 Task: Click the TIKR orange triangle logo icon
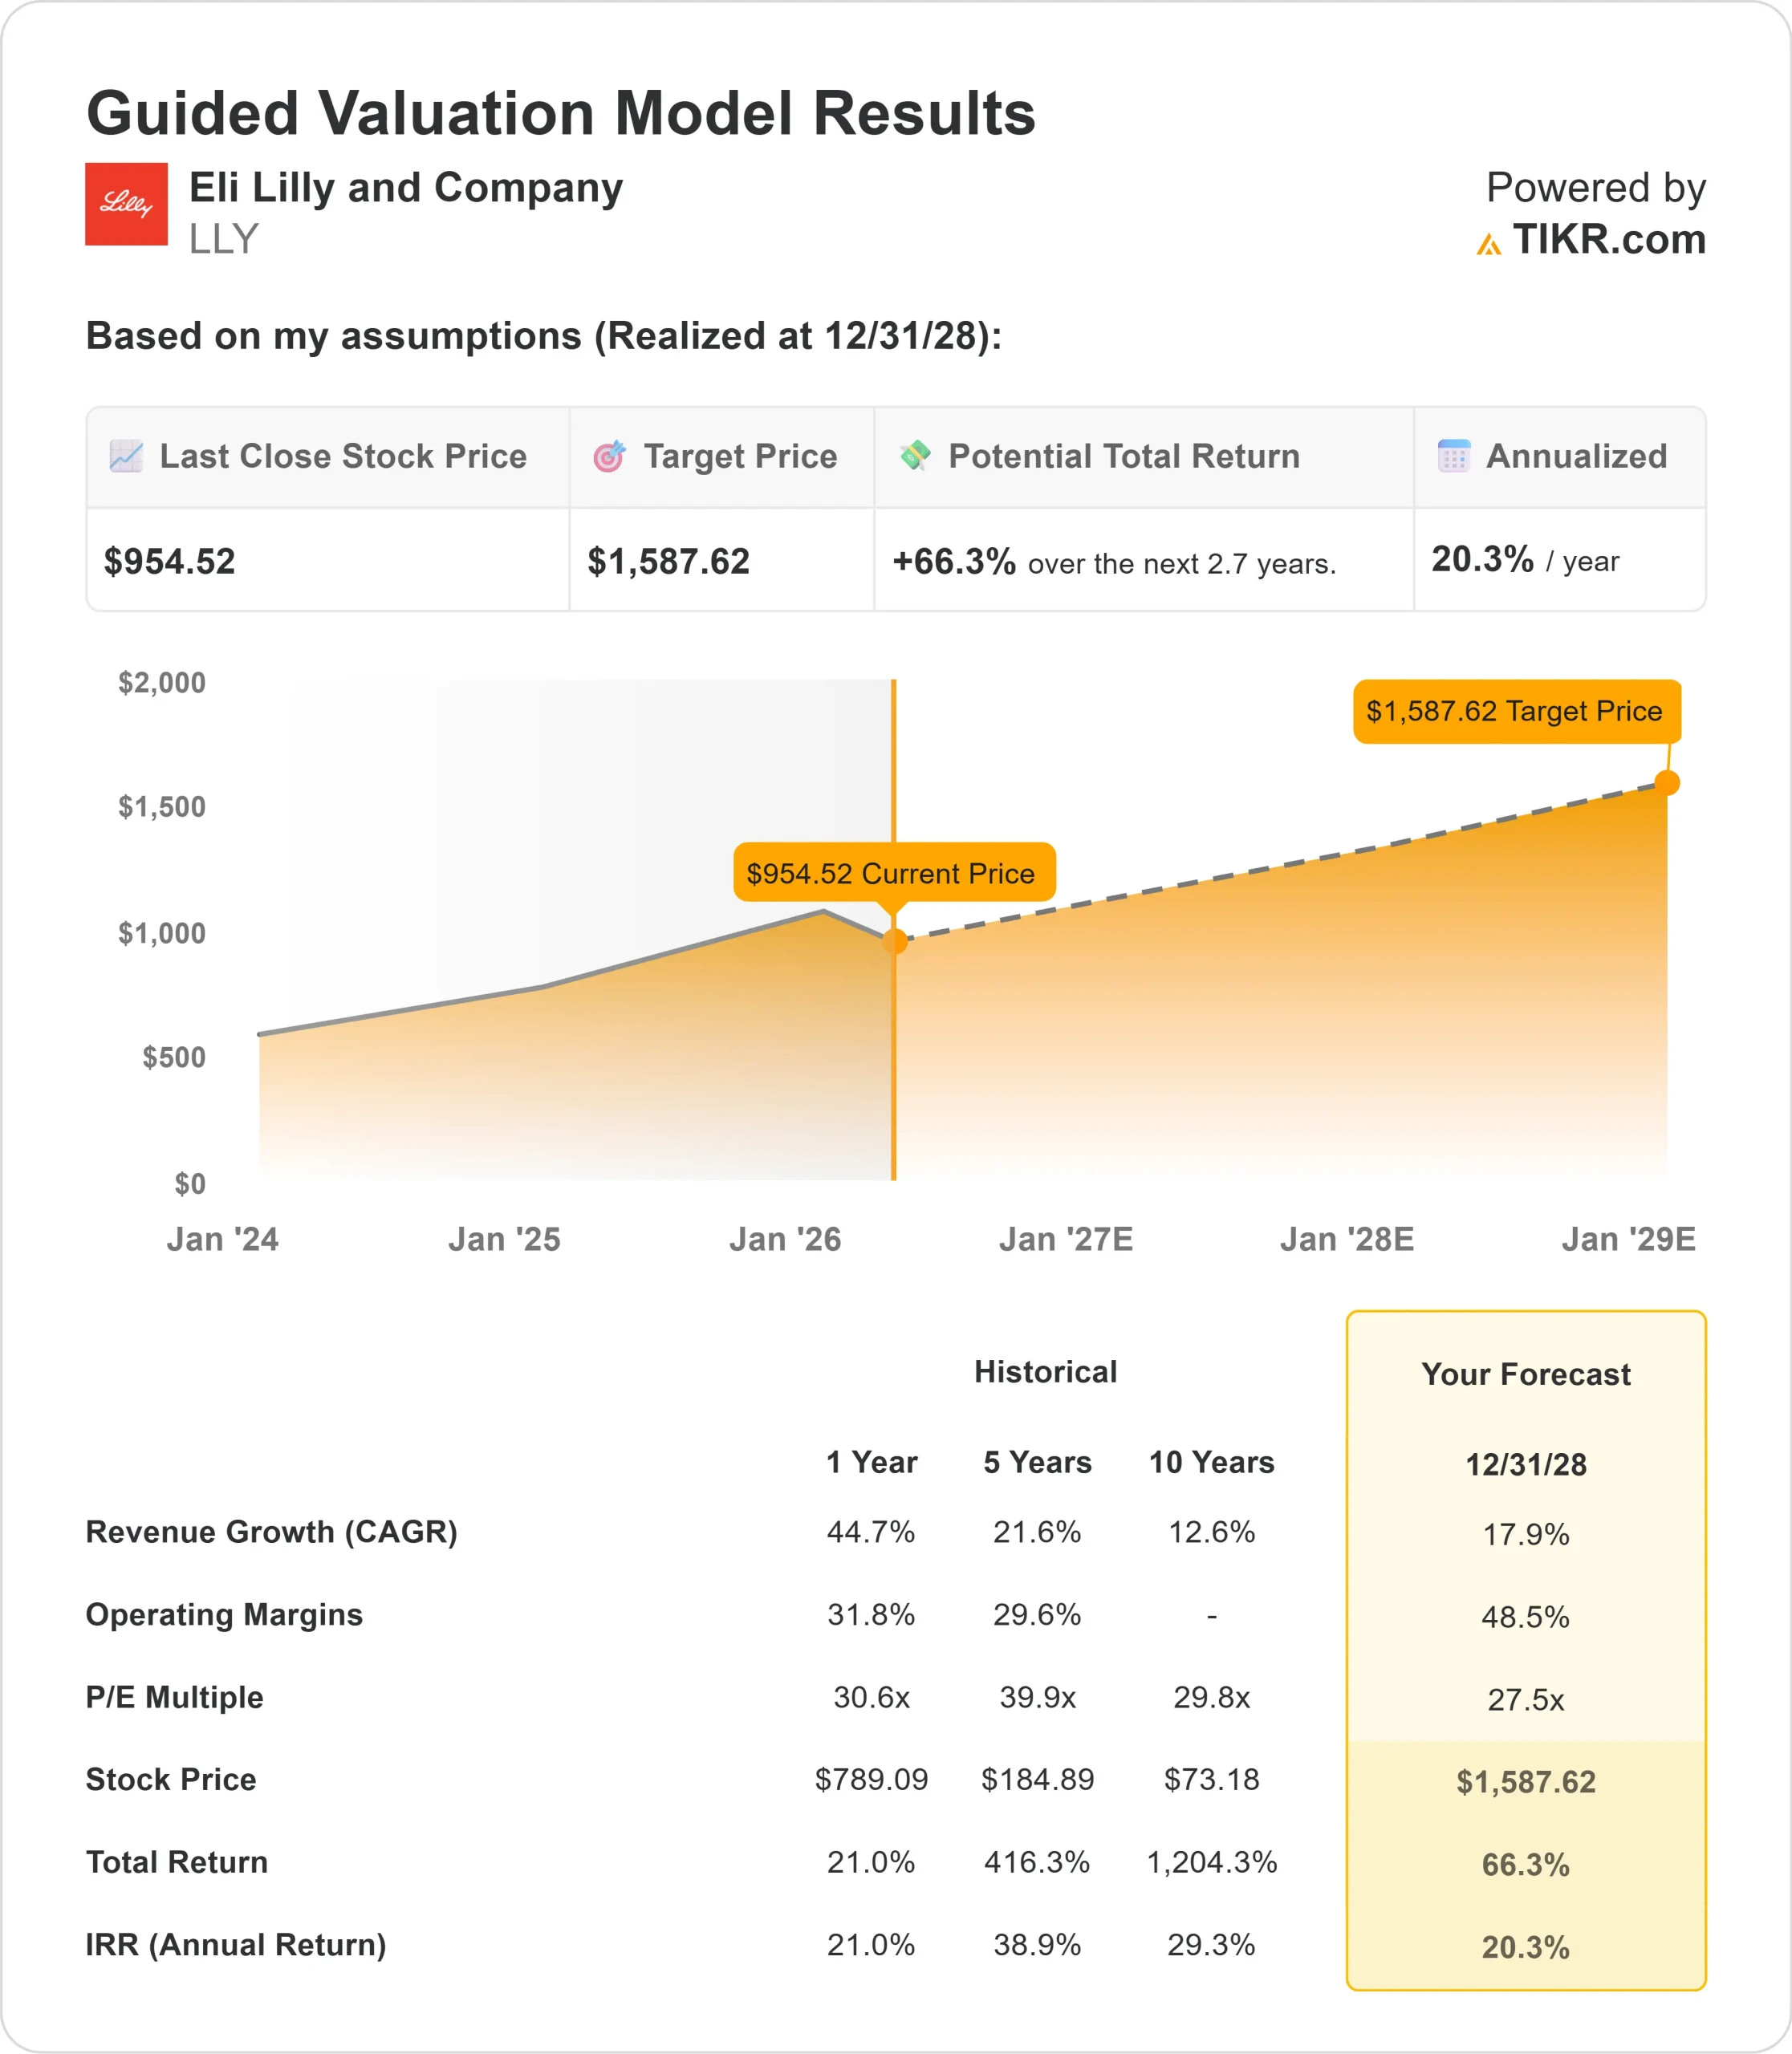[x=1488, y=244]
